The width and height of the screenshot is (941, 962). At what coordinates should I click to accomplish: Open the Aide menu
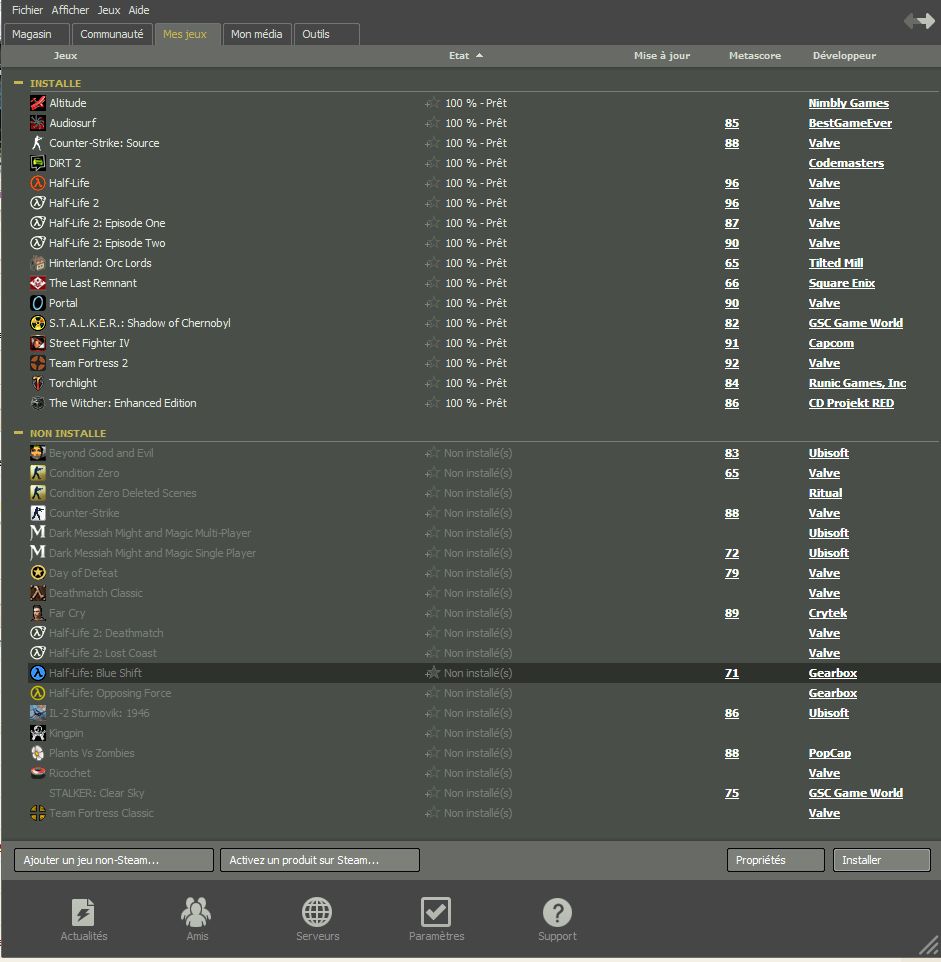click(x=139, y=10)
